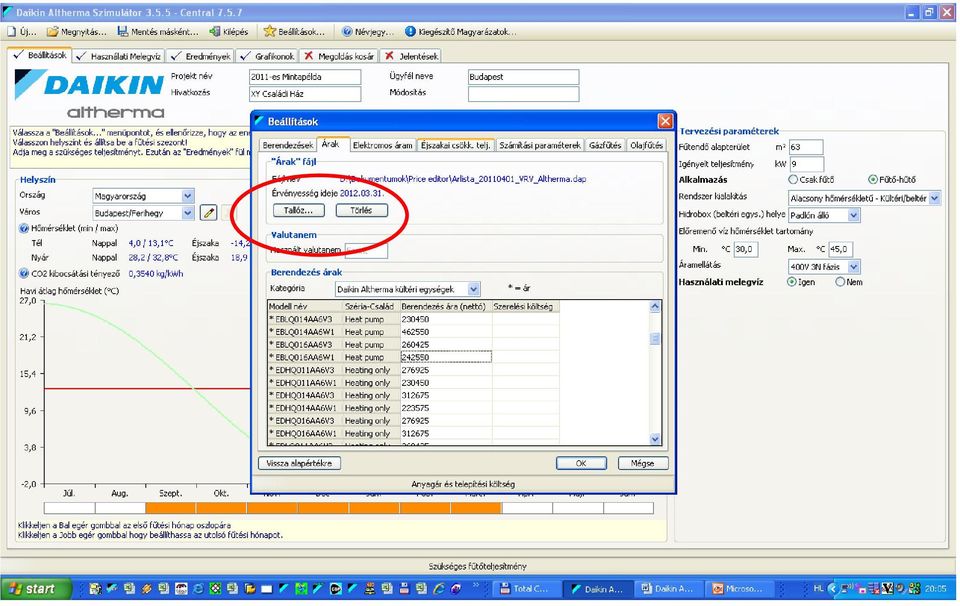Close the Beállítások dialog with red X
This screenshot has height=606, width=960.
(665, 121)
